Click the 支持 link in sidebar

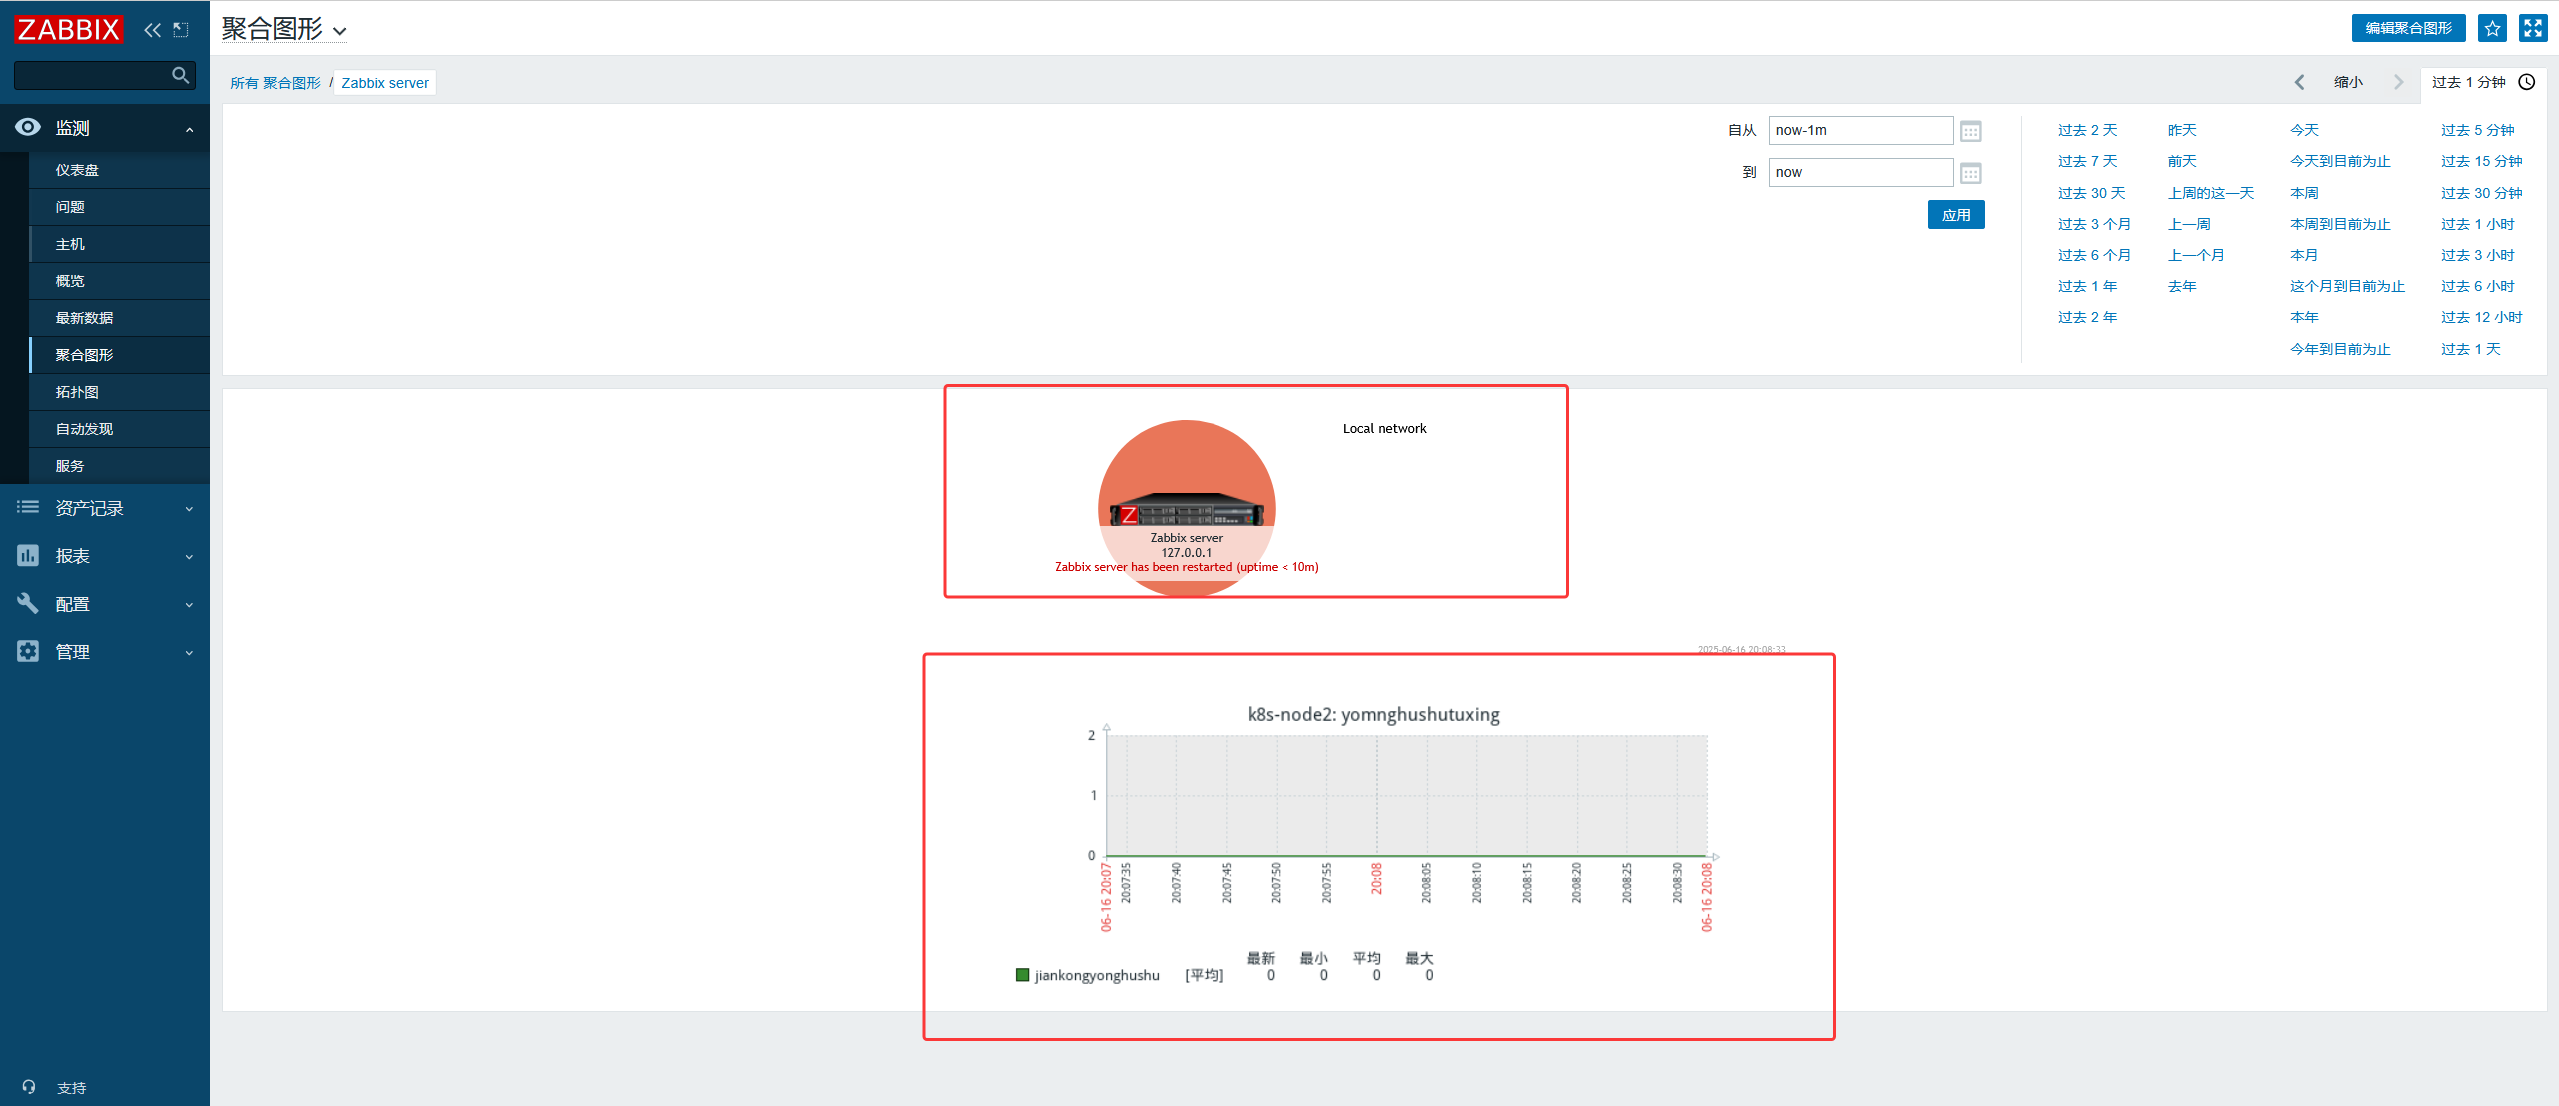point(71,1088)
